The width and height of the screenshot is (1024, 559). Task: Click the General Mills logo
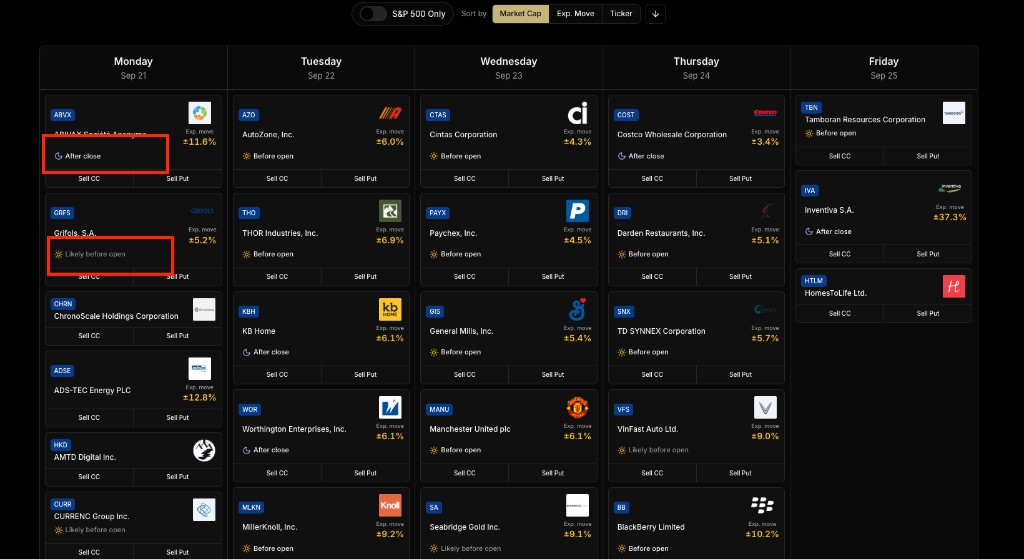[577, 310]
